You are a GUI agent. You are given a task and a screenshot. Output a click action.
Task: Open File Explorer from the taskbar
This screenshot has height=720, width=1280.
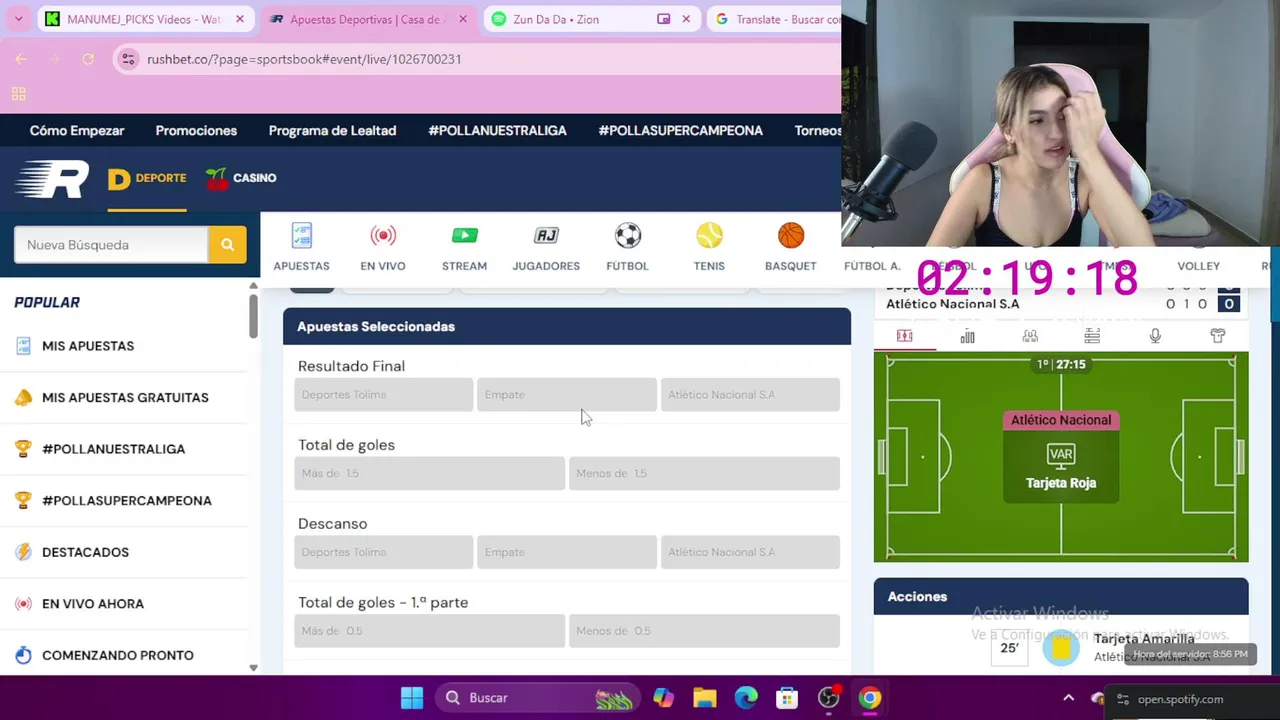click(705, 698)
